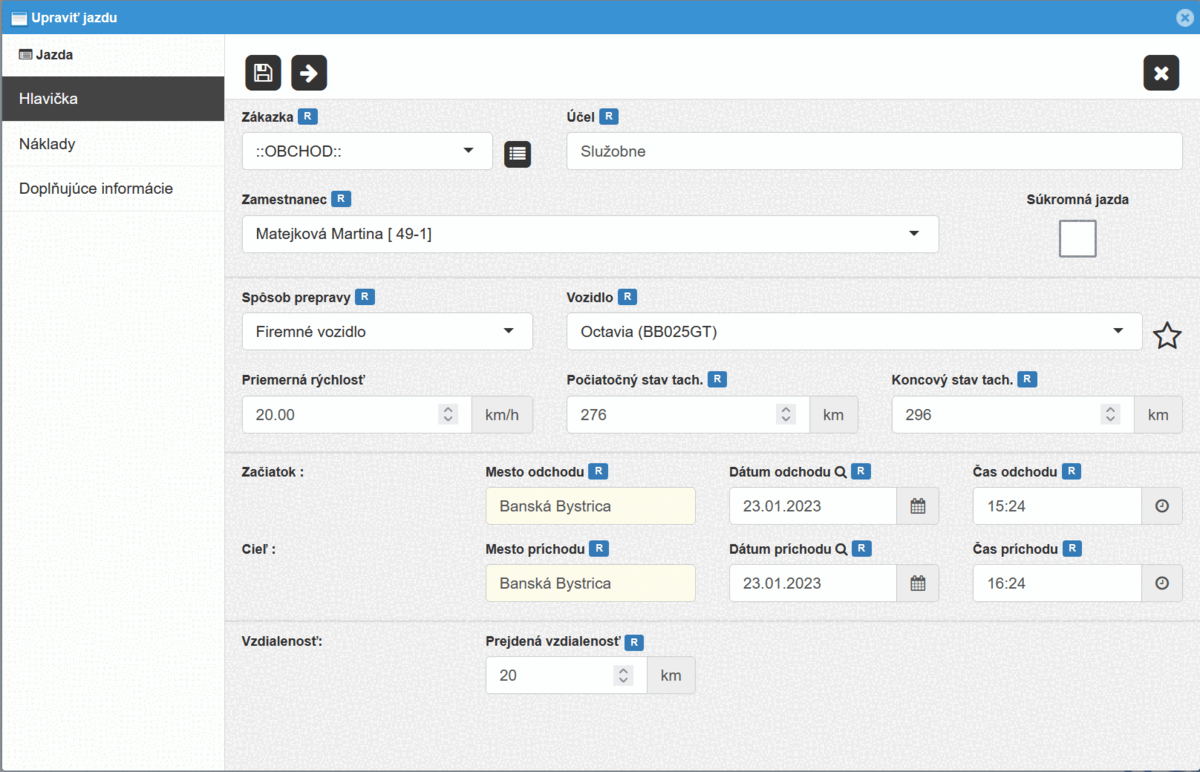Open calendar for Dátum príchodu

coord(917,583)
